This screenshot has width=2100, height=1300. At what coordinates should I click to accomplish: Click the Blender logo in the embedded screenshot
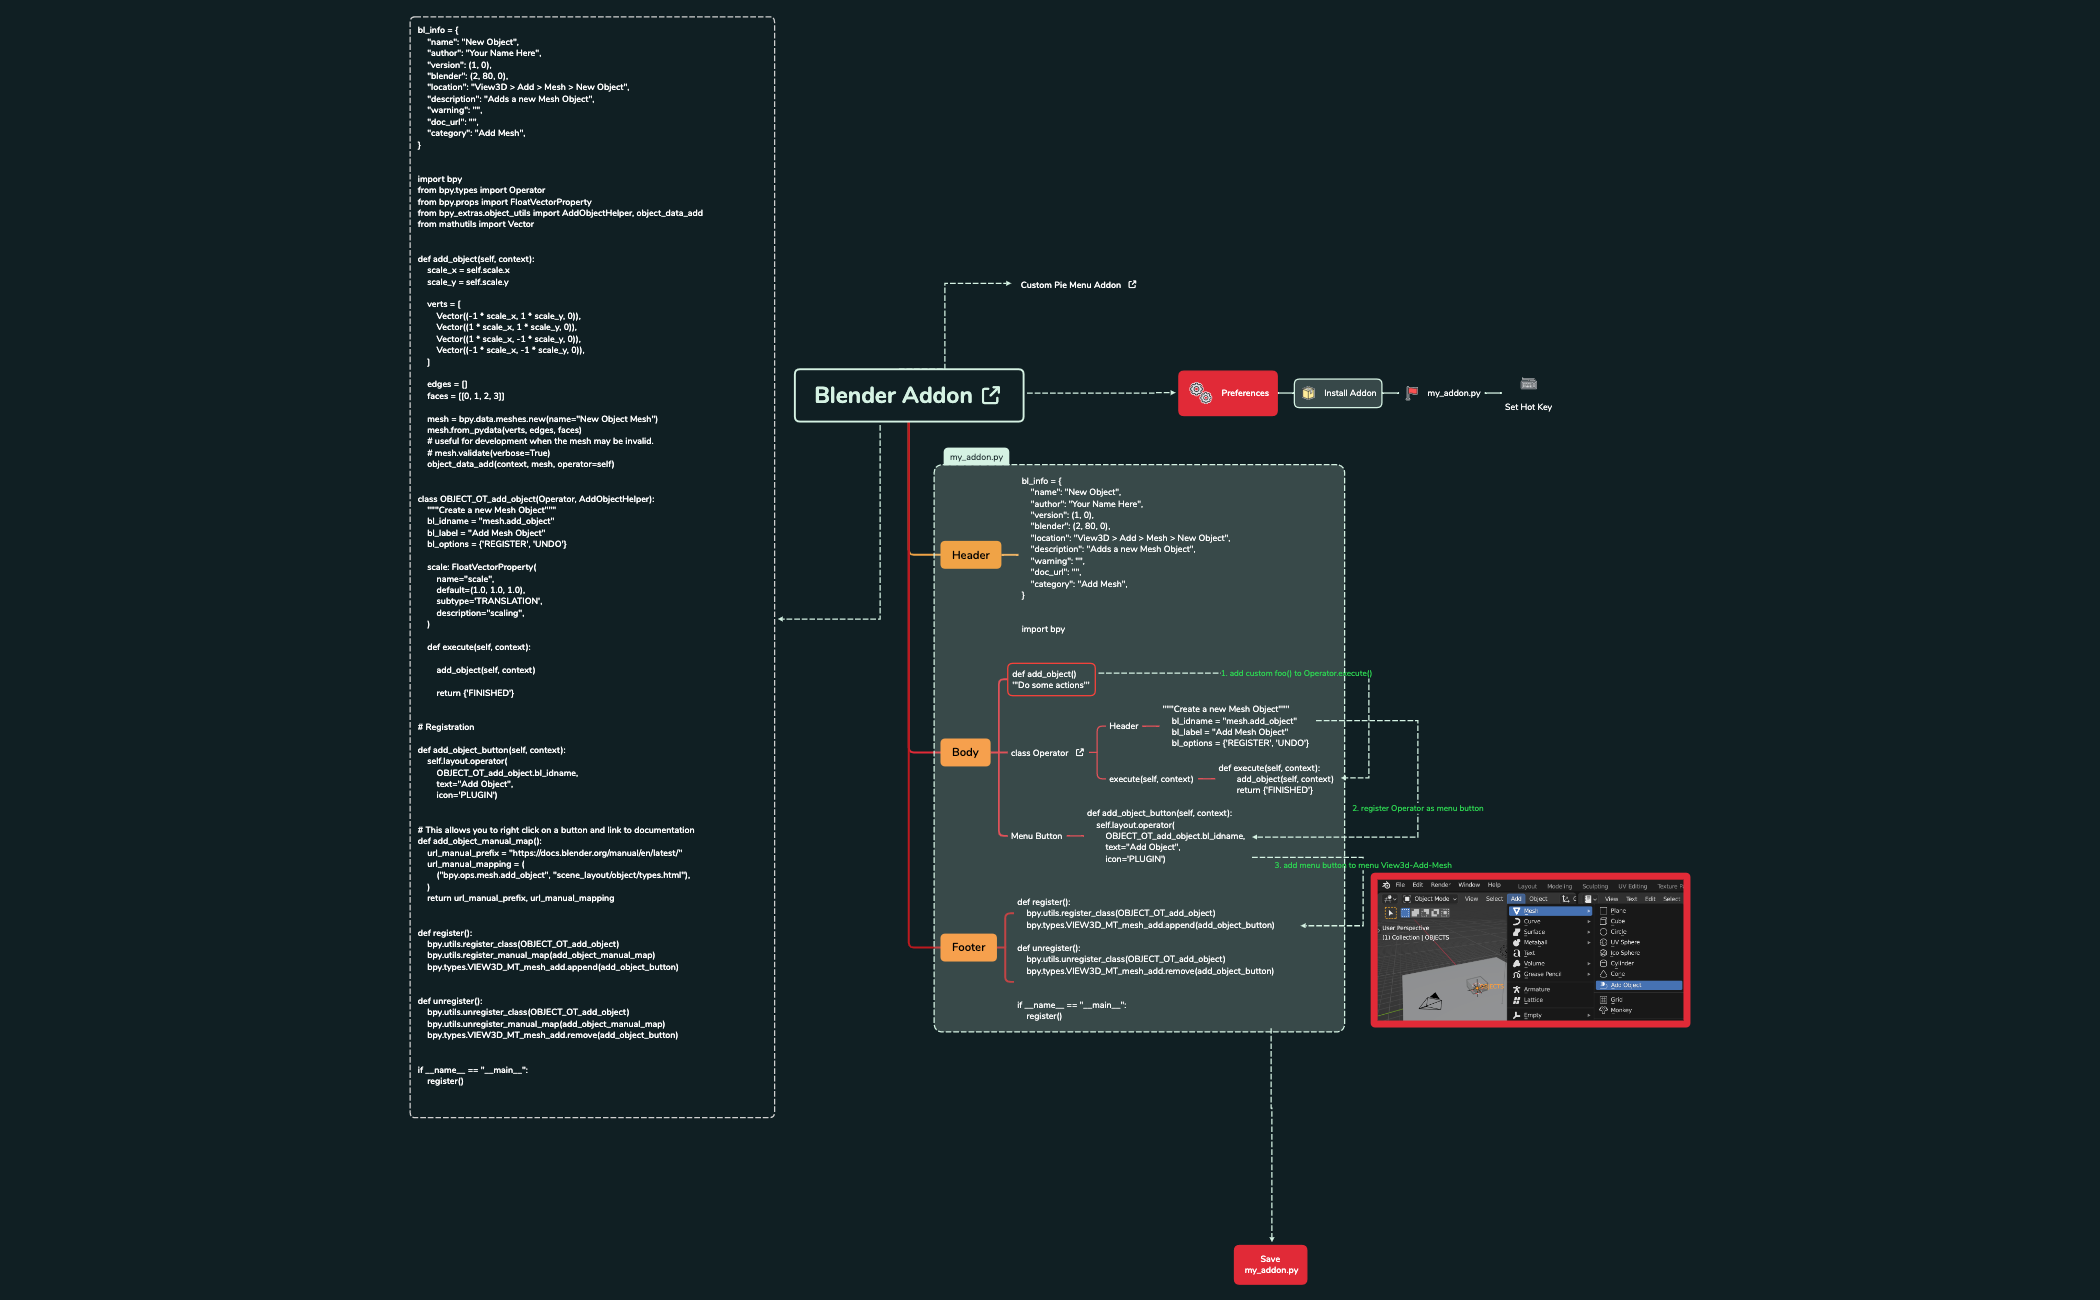tap(1387, 885)
